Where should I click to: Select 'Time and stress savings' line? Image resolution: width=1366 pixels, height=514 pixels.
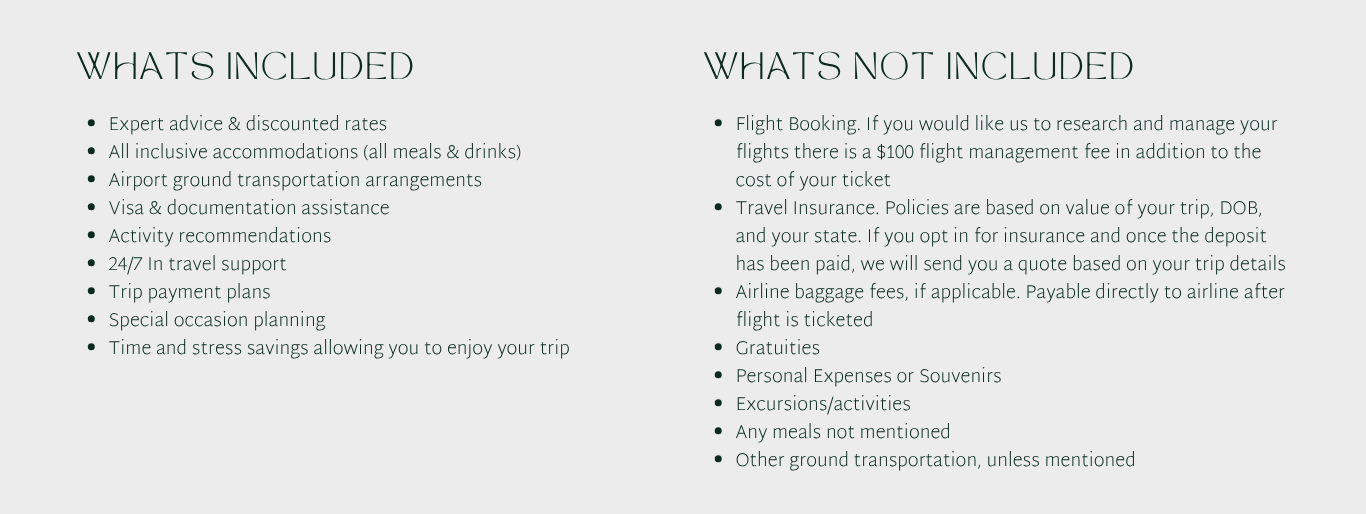(x=339, y=348)
